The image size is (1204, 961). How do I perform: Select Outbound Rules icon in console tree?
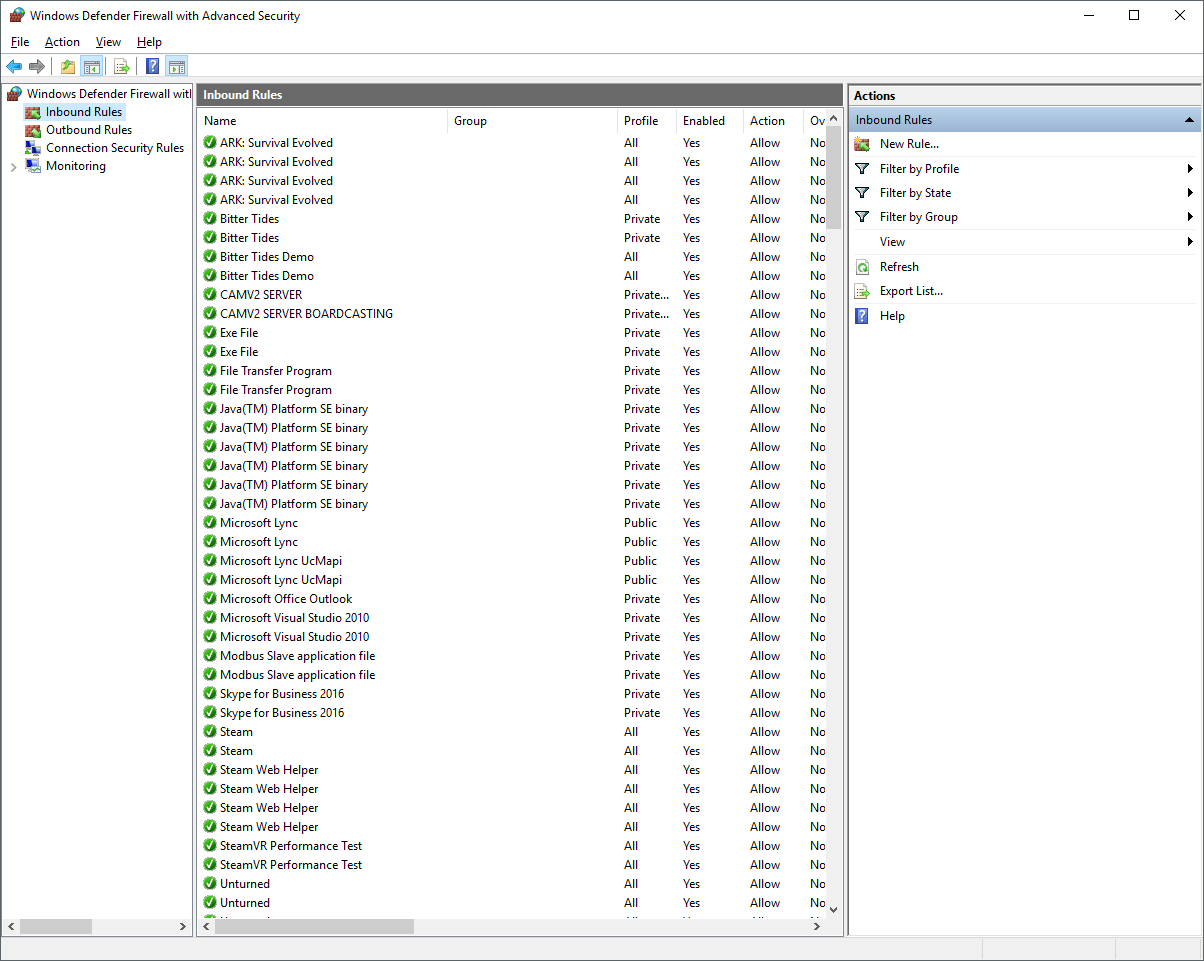pyautogui.click(x=33, y=130)
